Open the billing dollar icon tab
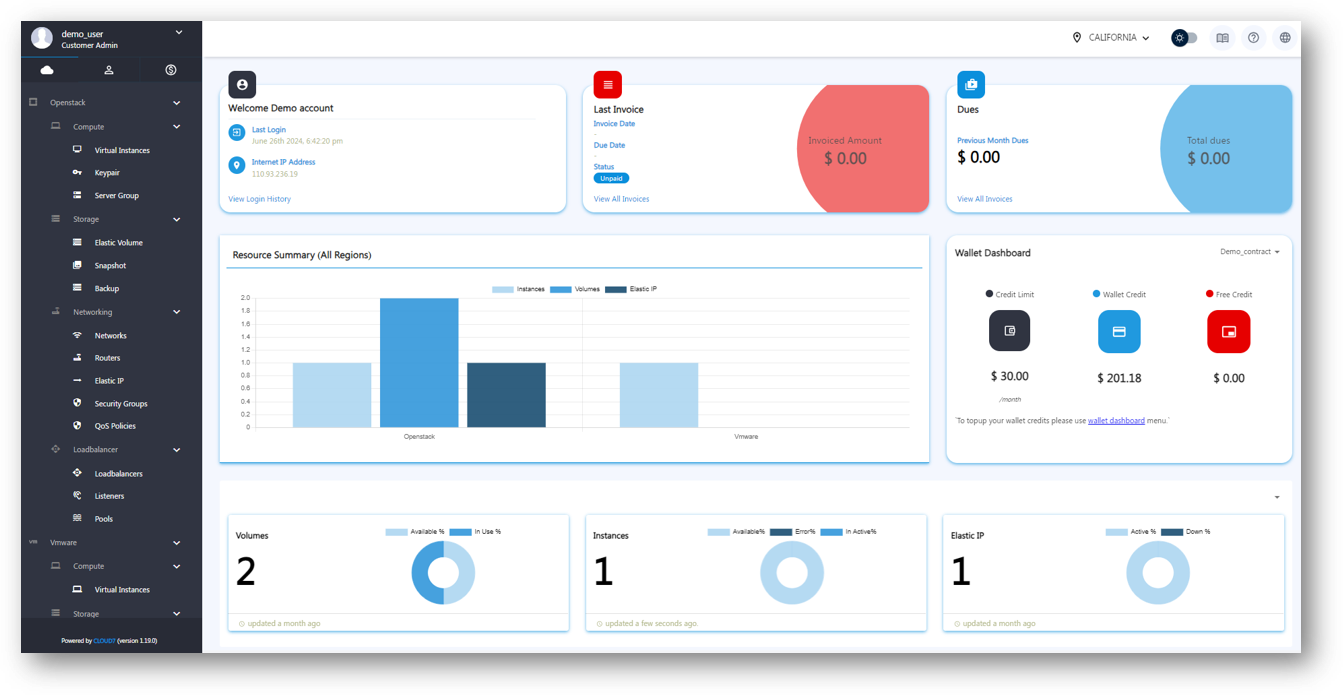This screenshot has height=695, width=1343. pos(171,70)
